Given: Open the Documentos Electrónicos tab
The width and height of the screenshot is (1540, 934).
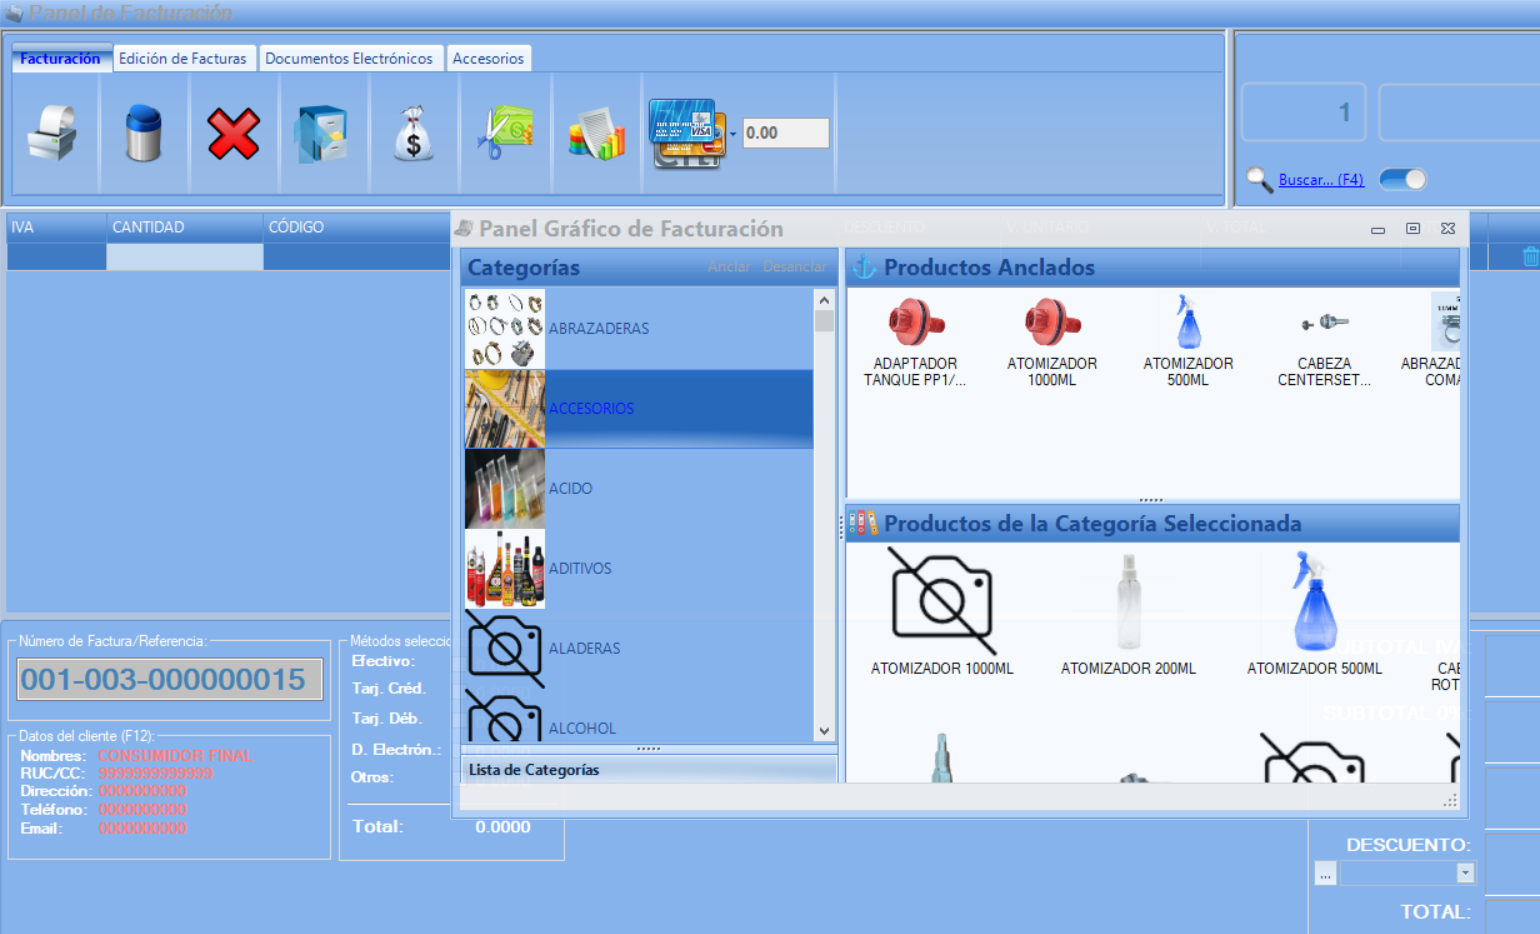Looking at the screenshot, I should 349,59.
